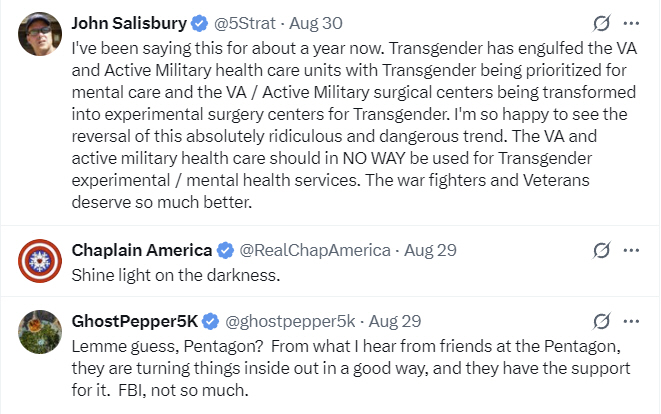
Task: Click the Grok icon on John Salisbury's post
Action: (x=601, y=23)
